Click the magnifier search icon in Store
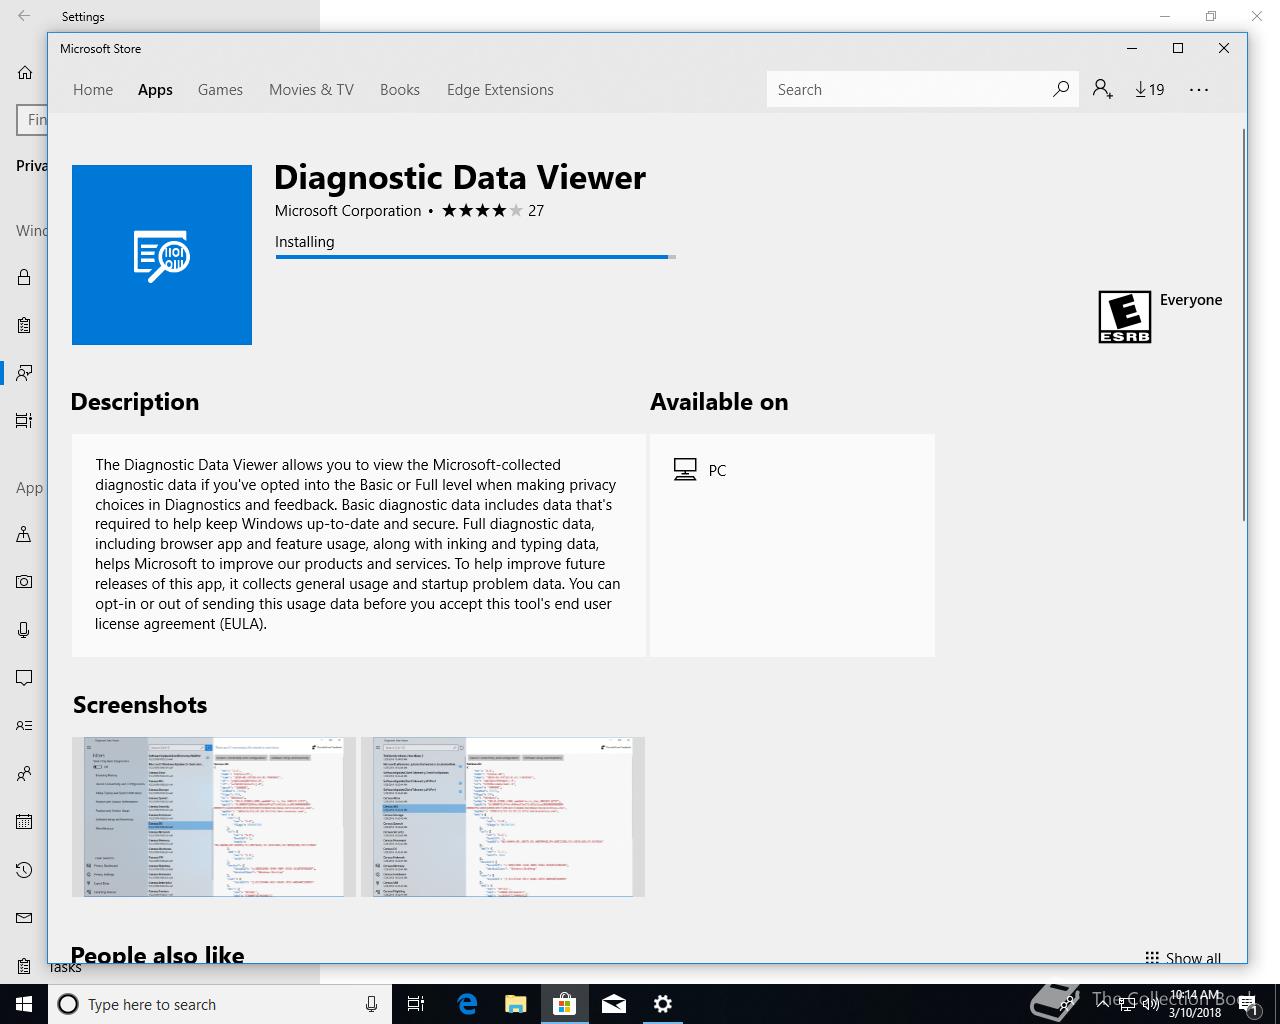Screen dimensions: 1280x1024 coord(1061,89)
